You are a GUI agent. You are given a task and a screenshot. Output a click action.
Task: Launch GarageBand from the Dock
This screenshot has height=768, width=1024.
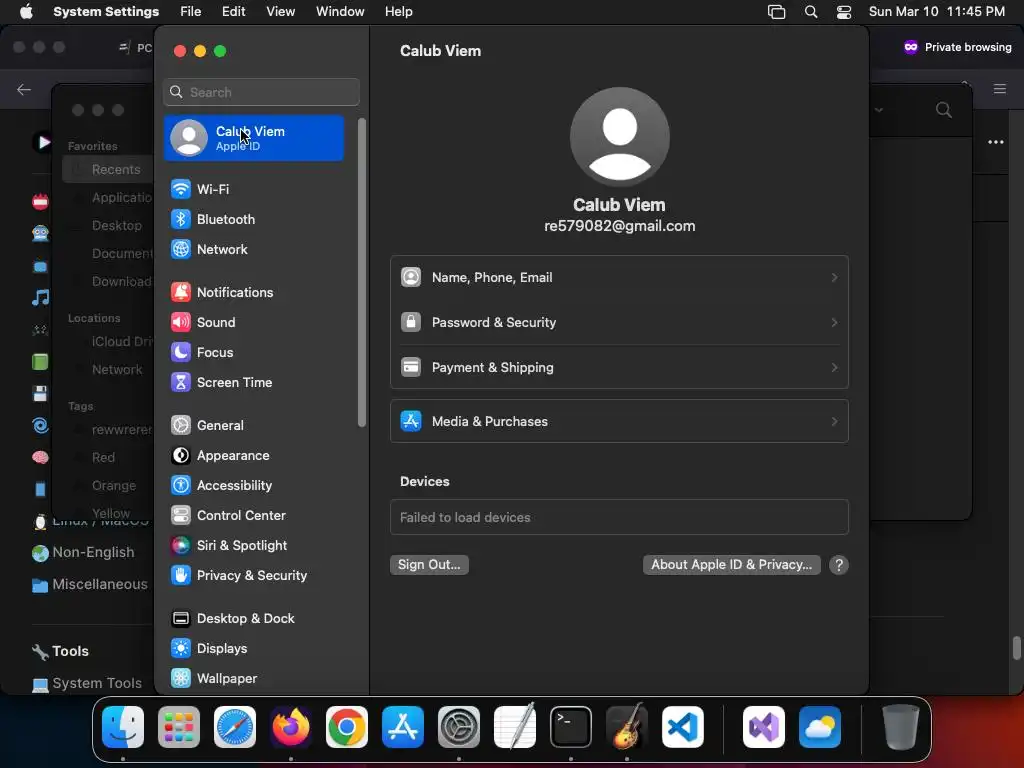coord(627,727)
